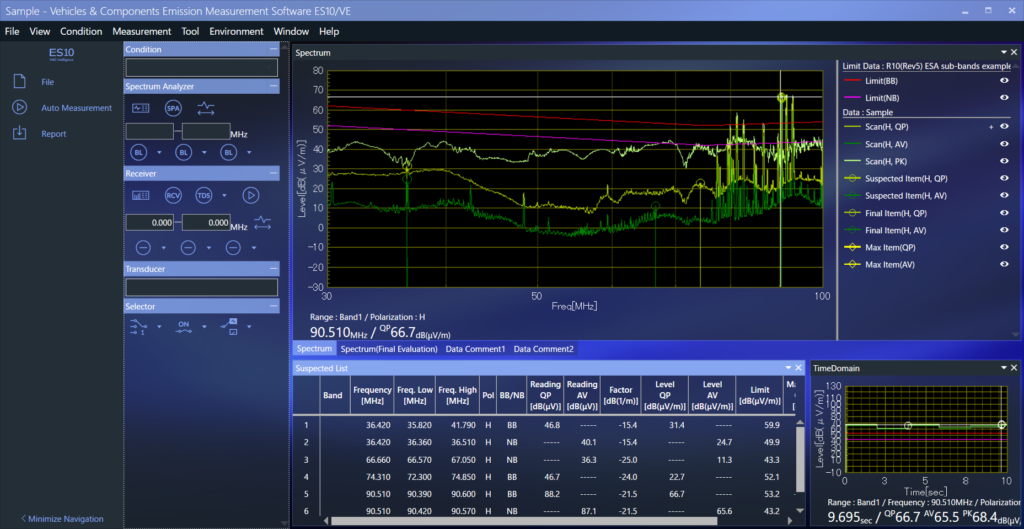Switch to Data Comment2 tab
1024x529 pixels.
543,349
